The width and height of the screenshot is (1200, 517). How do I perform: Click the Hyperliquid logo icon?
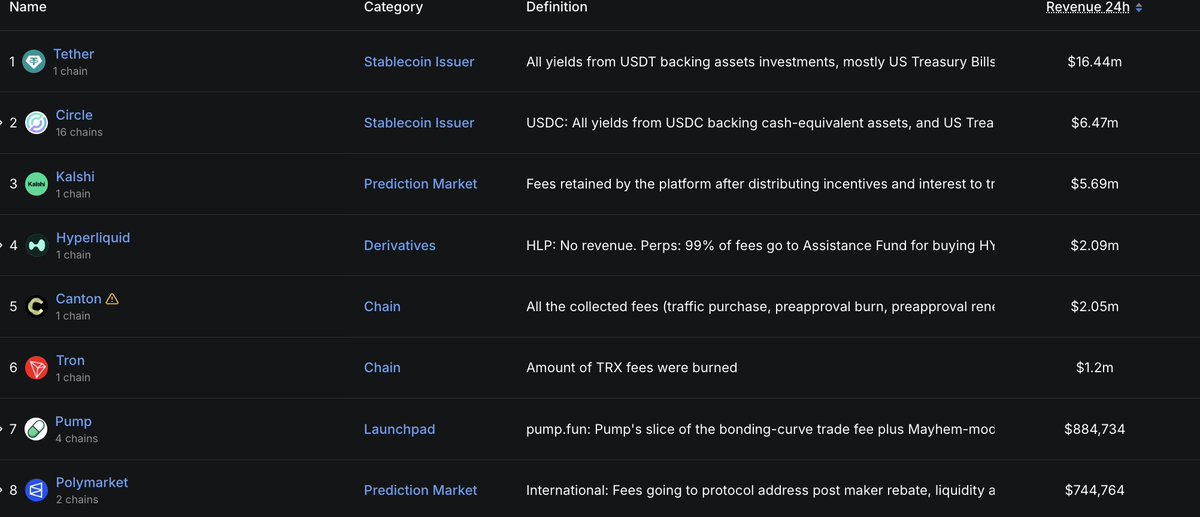[36, 245]
